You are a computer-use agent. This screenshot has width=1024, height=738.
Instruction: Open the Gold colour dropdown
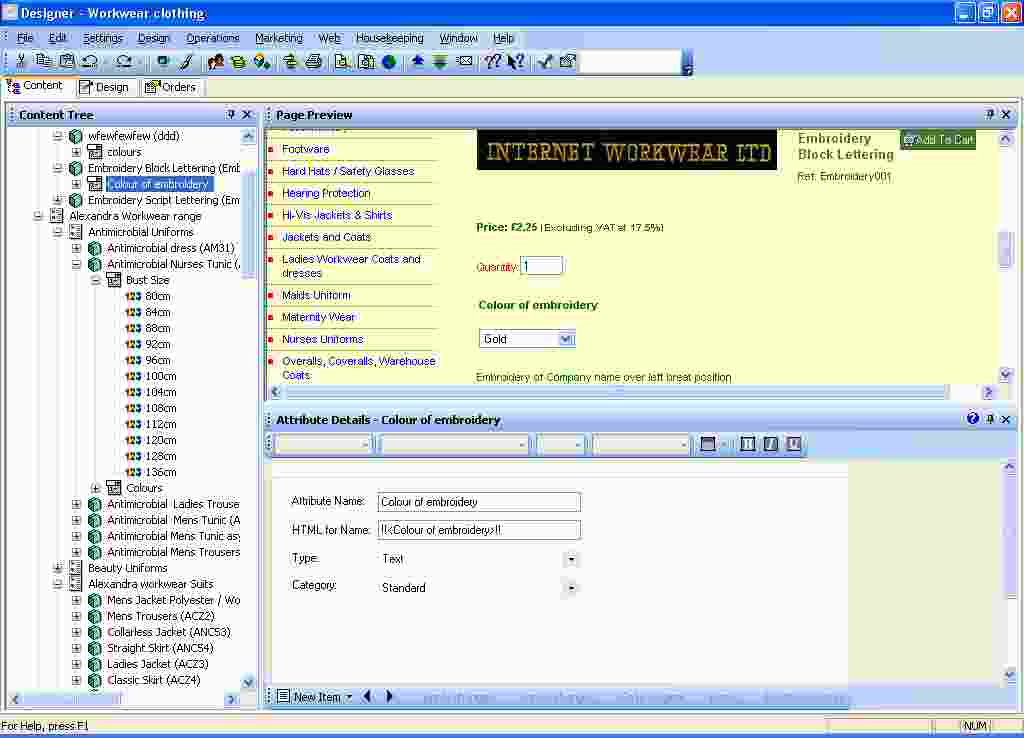566,339
